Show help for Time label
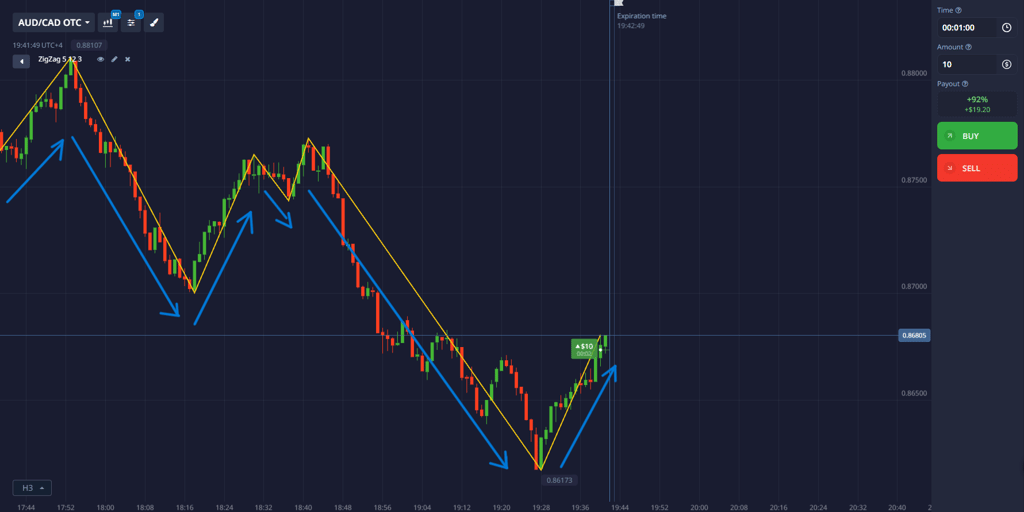Viewport: 1024px width, 512px height. [958, 10]
